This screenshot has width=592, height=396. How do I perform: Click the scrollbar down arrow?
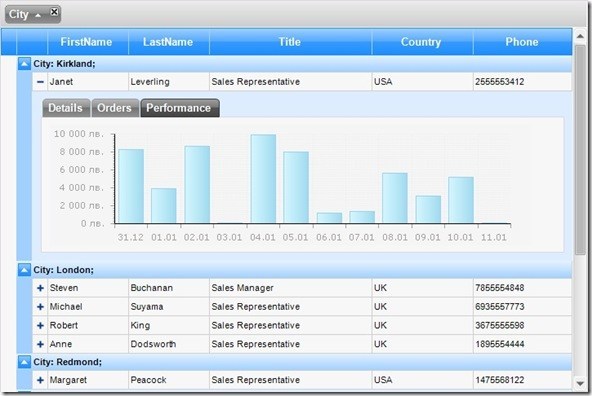[580, 384]
